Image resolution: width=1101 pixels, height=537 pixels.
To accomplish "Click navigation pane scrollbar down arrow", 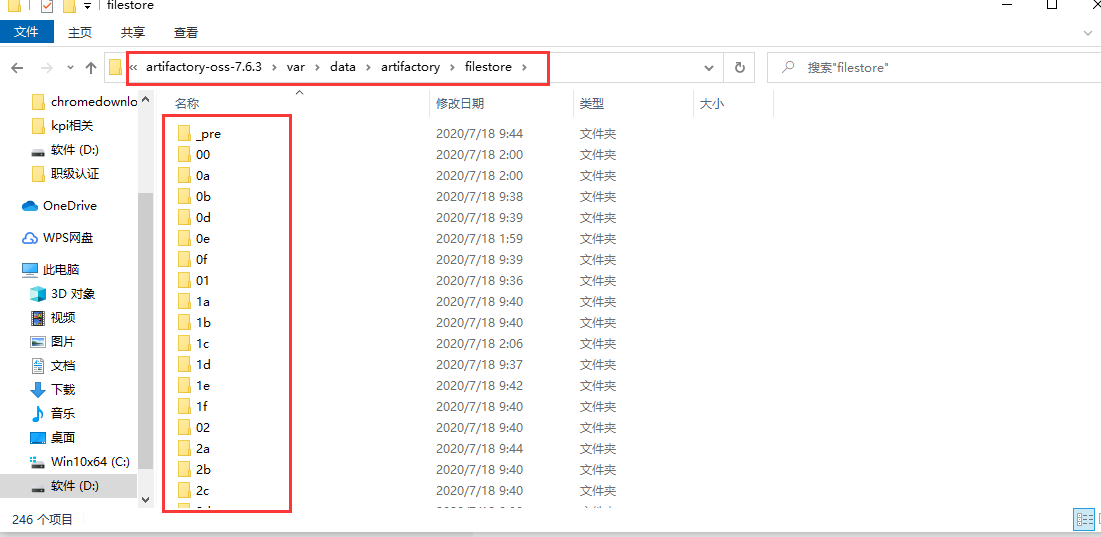I will [146, 499].
